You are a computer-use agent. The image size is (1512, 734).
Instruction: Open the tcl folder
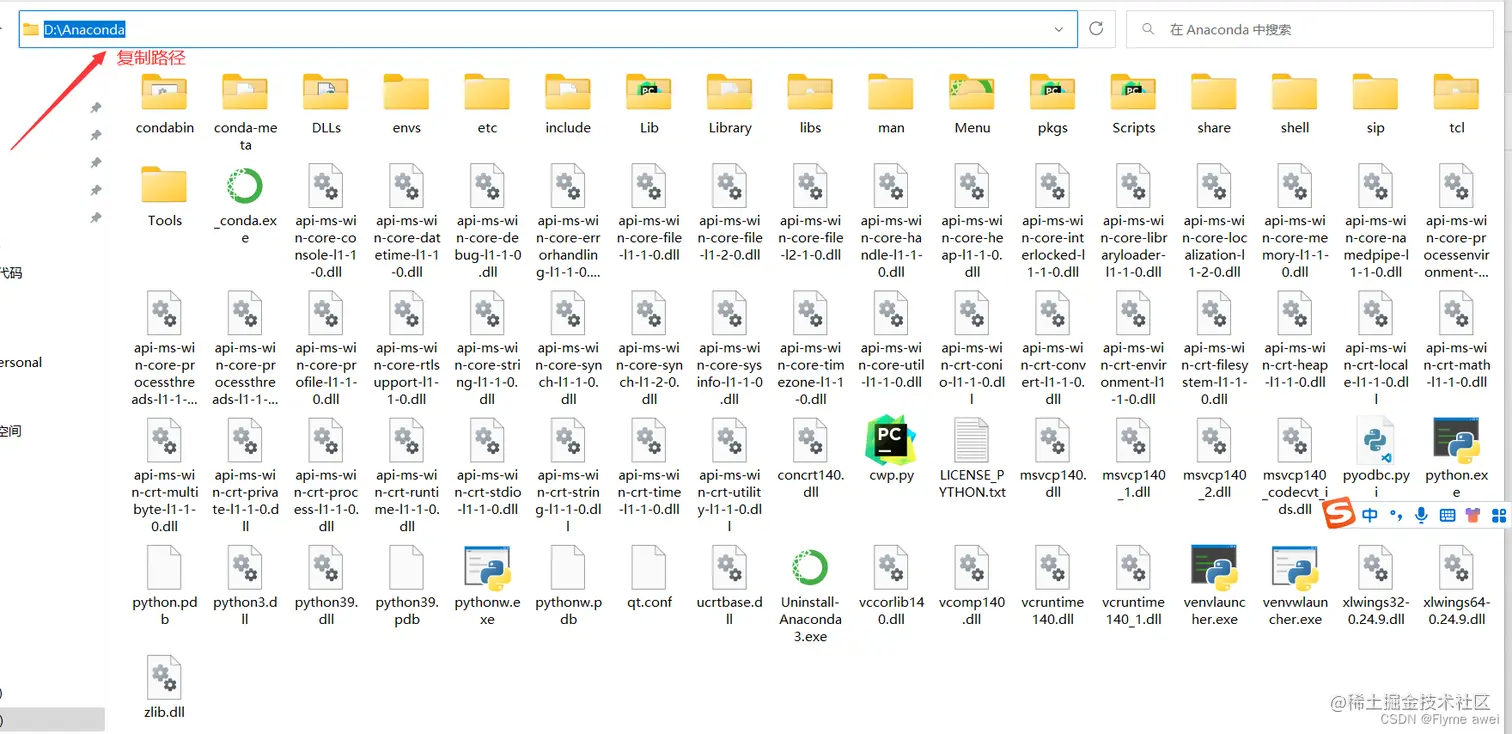click(x=1457, y=104)
